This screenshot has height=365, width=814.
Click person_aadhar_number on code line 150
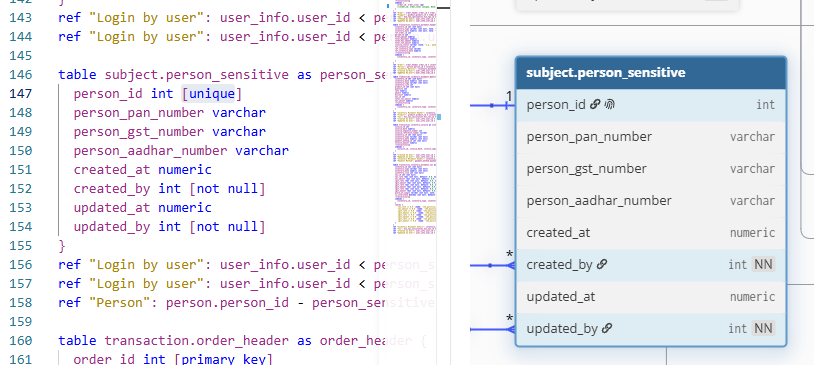click(150, 151)
